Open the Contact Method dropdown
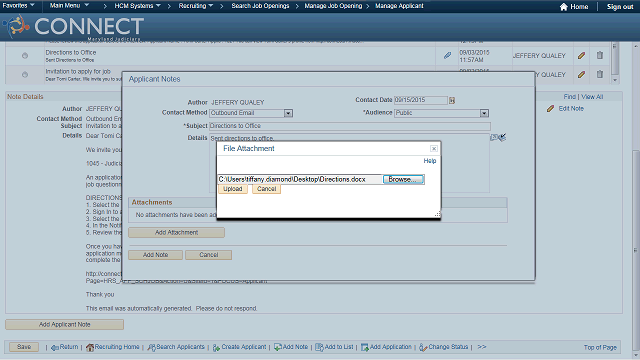640x360 pixels. (x=288, y=113)
